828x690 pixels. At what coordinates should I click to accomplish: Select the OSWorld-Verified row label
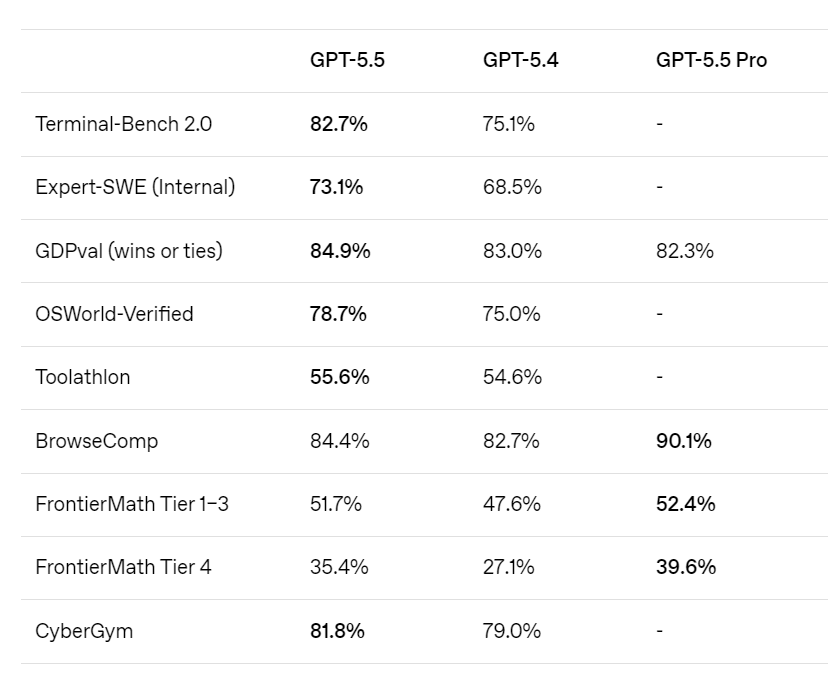pyautogui.click(x=114, y=314)
